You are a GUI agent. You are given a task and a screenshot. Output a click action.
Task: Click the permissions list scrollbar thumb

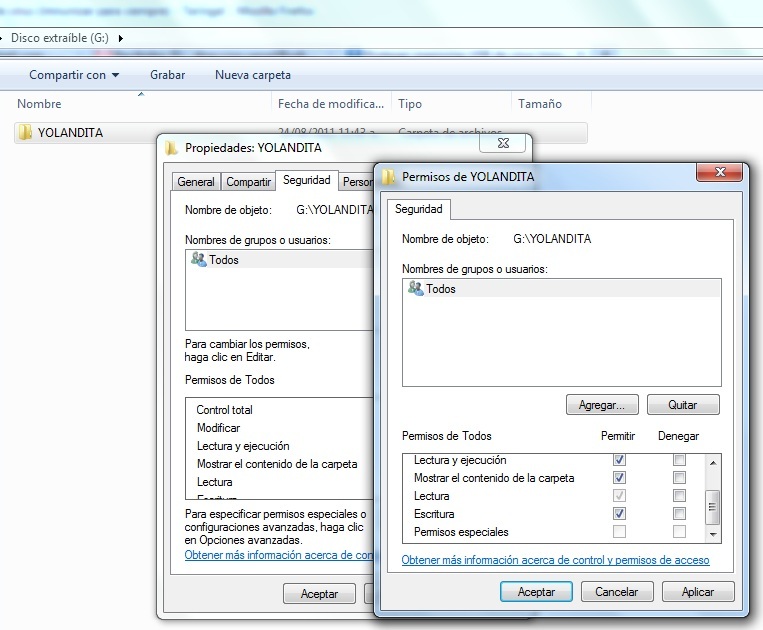coord(713,507)
